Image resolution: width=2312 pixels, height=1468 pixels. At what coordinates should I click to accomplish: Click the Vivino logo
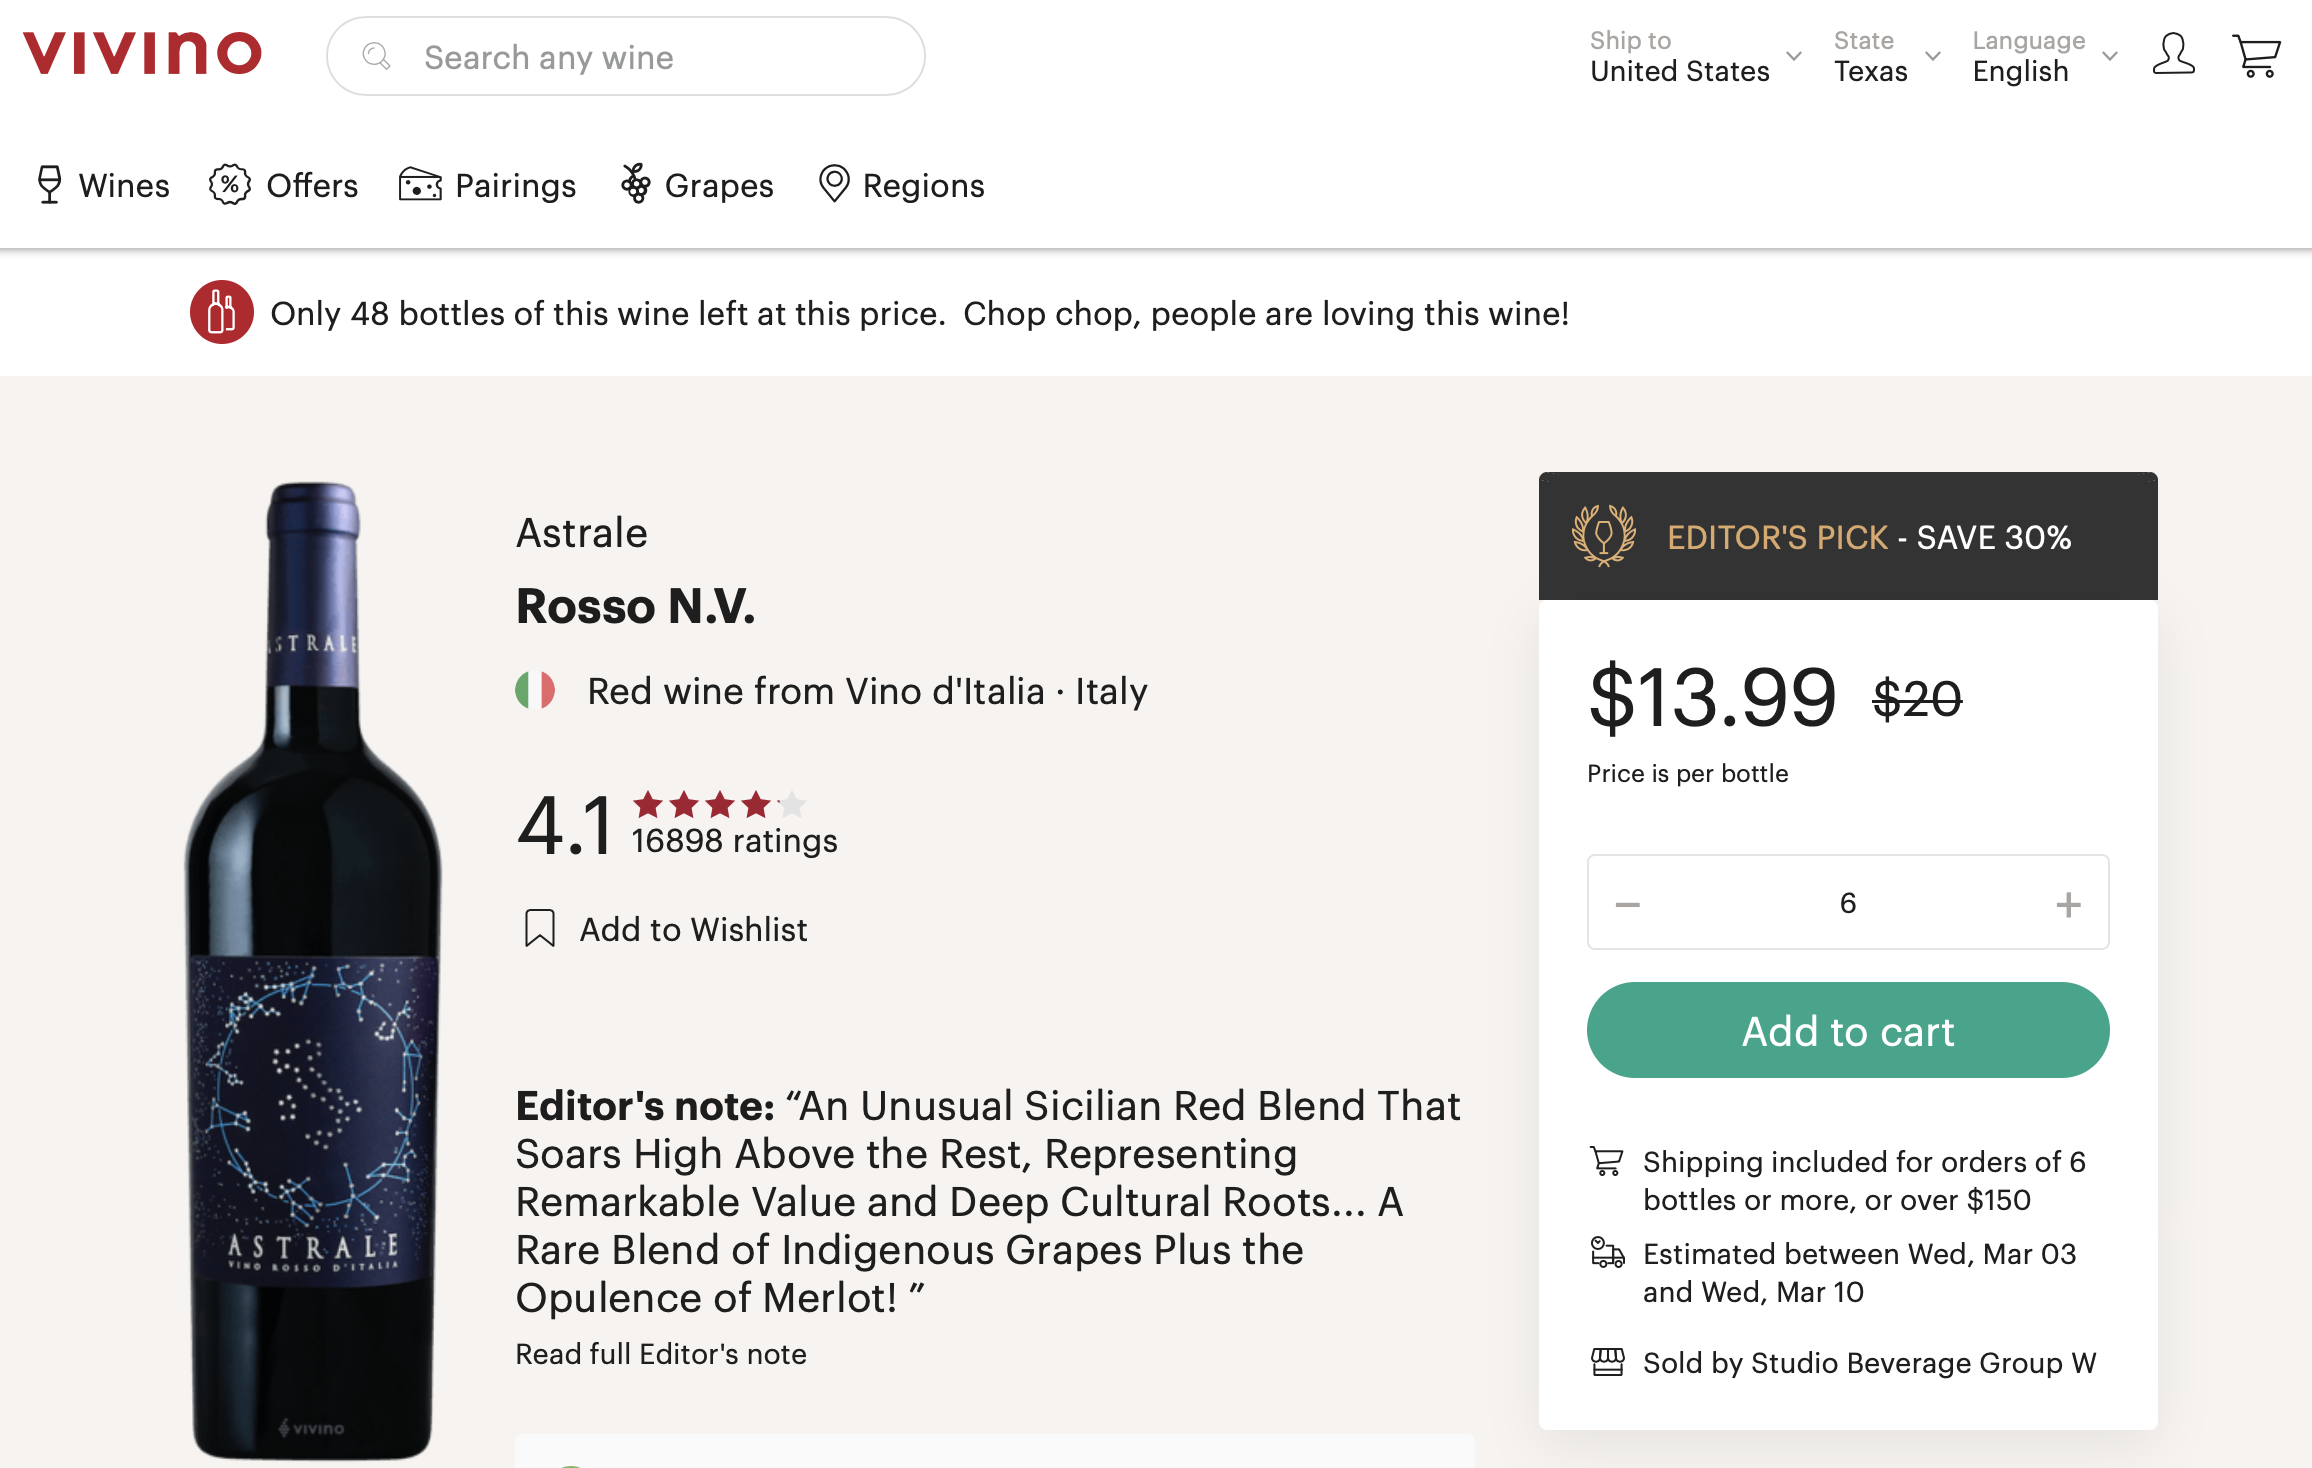click(142, 53)
